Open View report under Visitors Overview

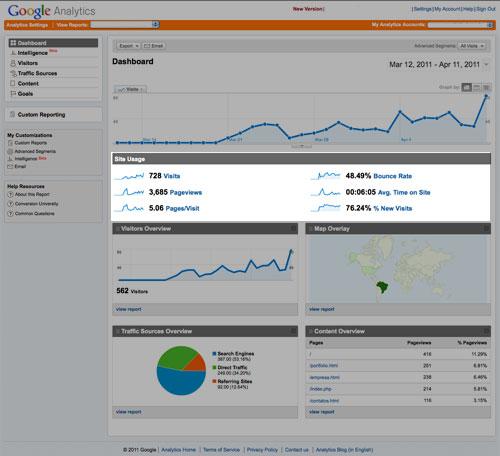129,309
